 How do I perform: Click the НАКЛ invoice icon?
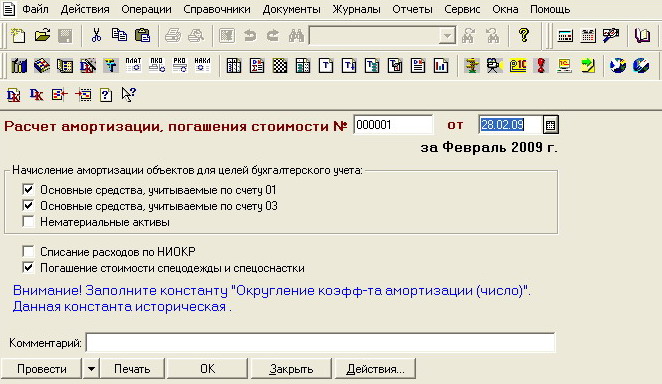tap(202, 65)
